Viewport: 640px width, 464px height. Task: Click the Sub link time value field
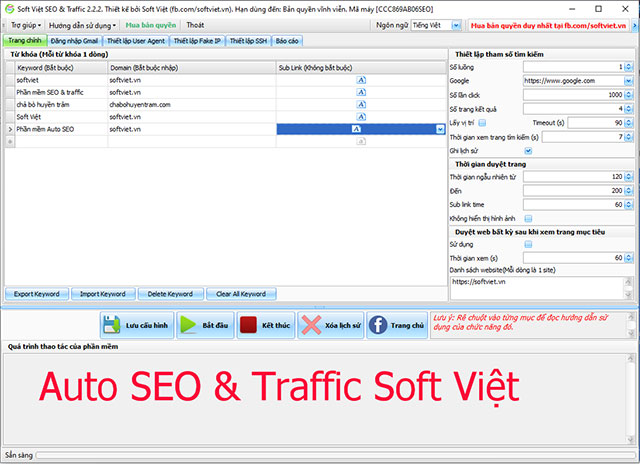(x=578, y=204)
